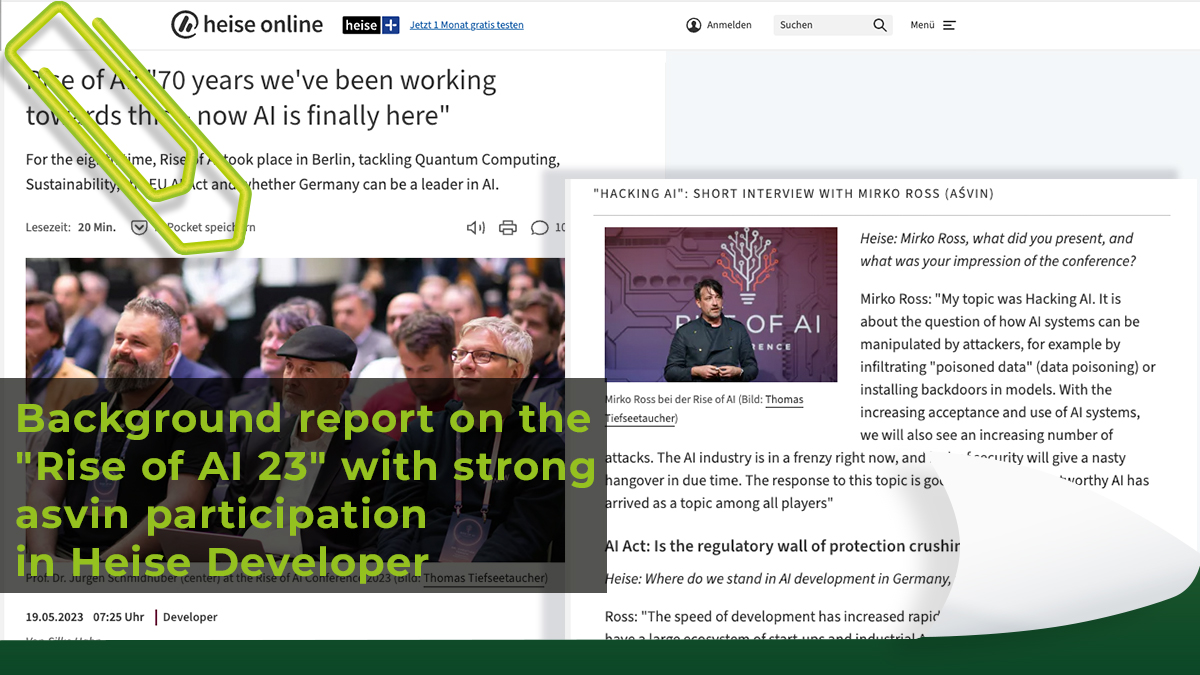
Task: Print the article using the printer icon
Action: 508,228
